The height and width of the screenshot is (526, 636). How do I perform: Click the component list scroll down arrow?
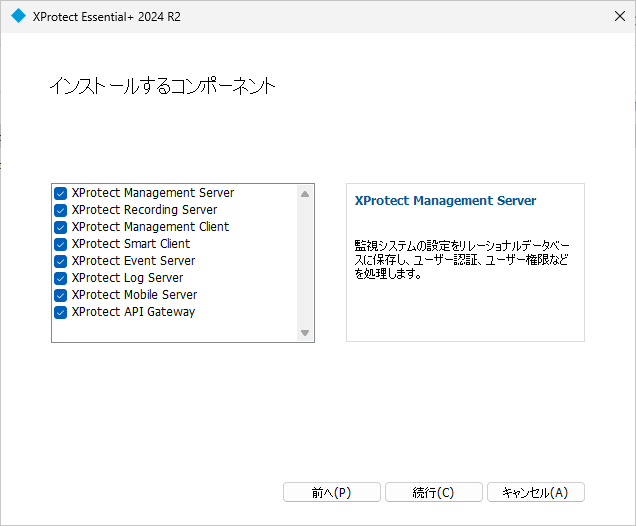coord(305,333)
